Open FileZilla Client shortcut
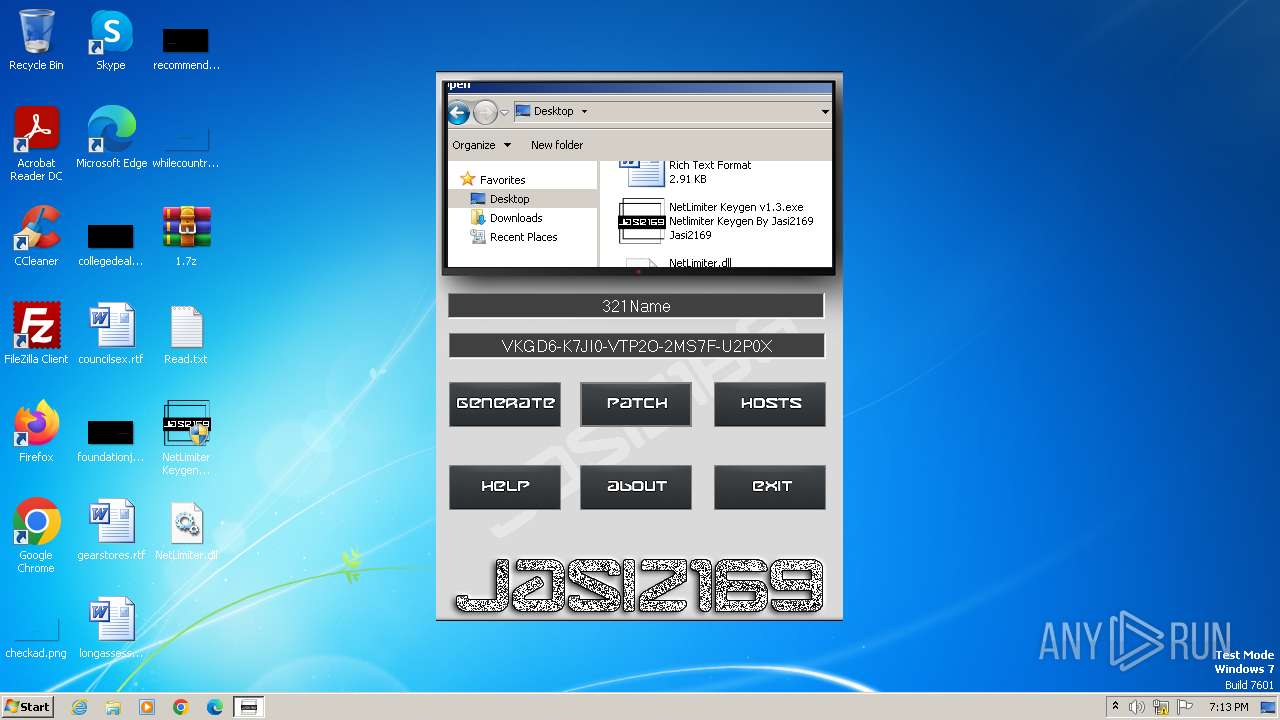This screenshot has height=720, width=1280. (x=36, y=333)
